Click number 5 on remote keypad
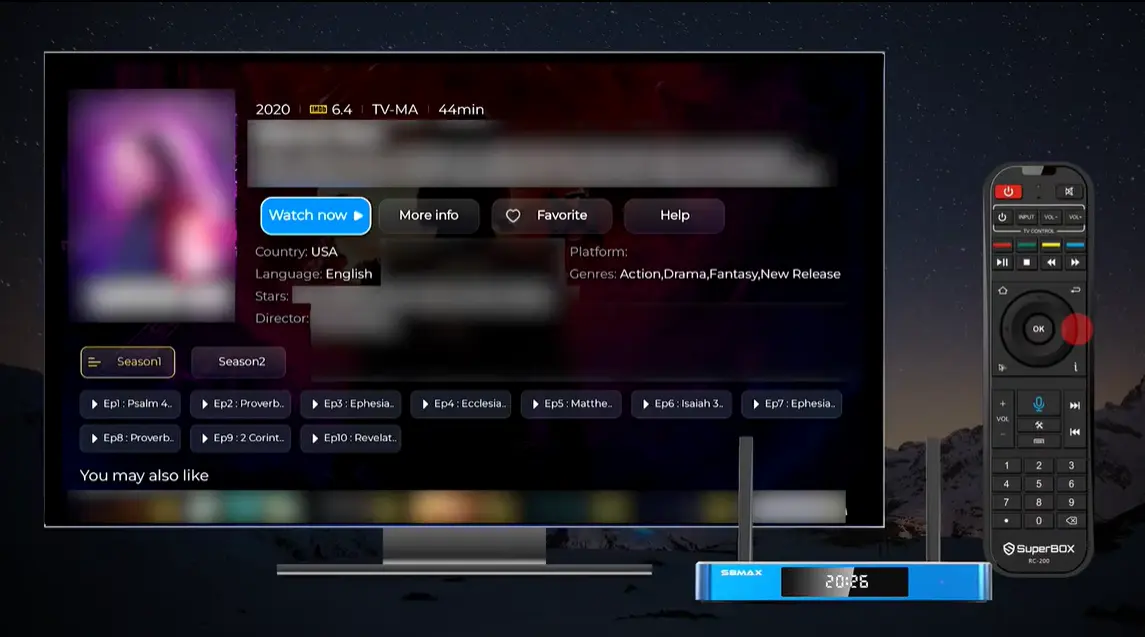Viewport: 1145px width, 637px height. [1038, 484]
